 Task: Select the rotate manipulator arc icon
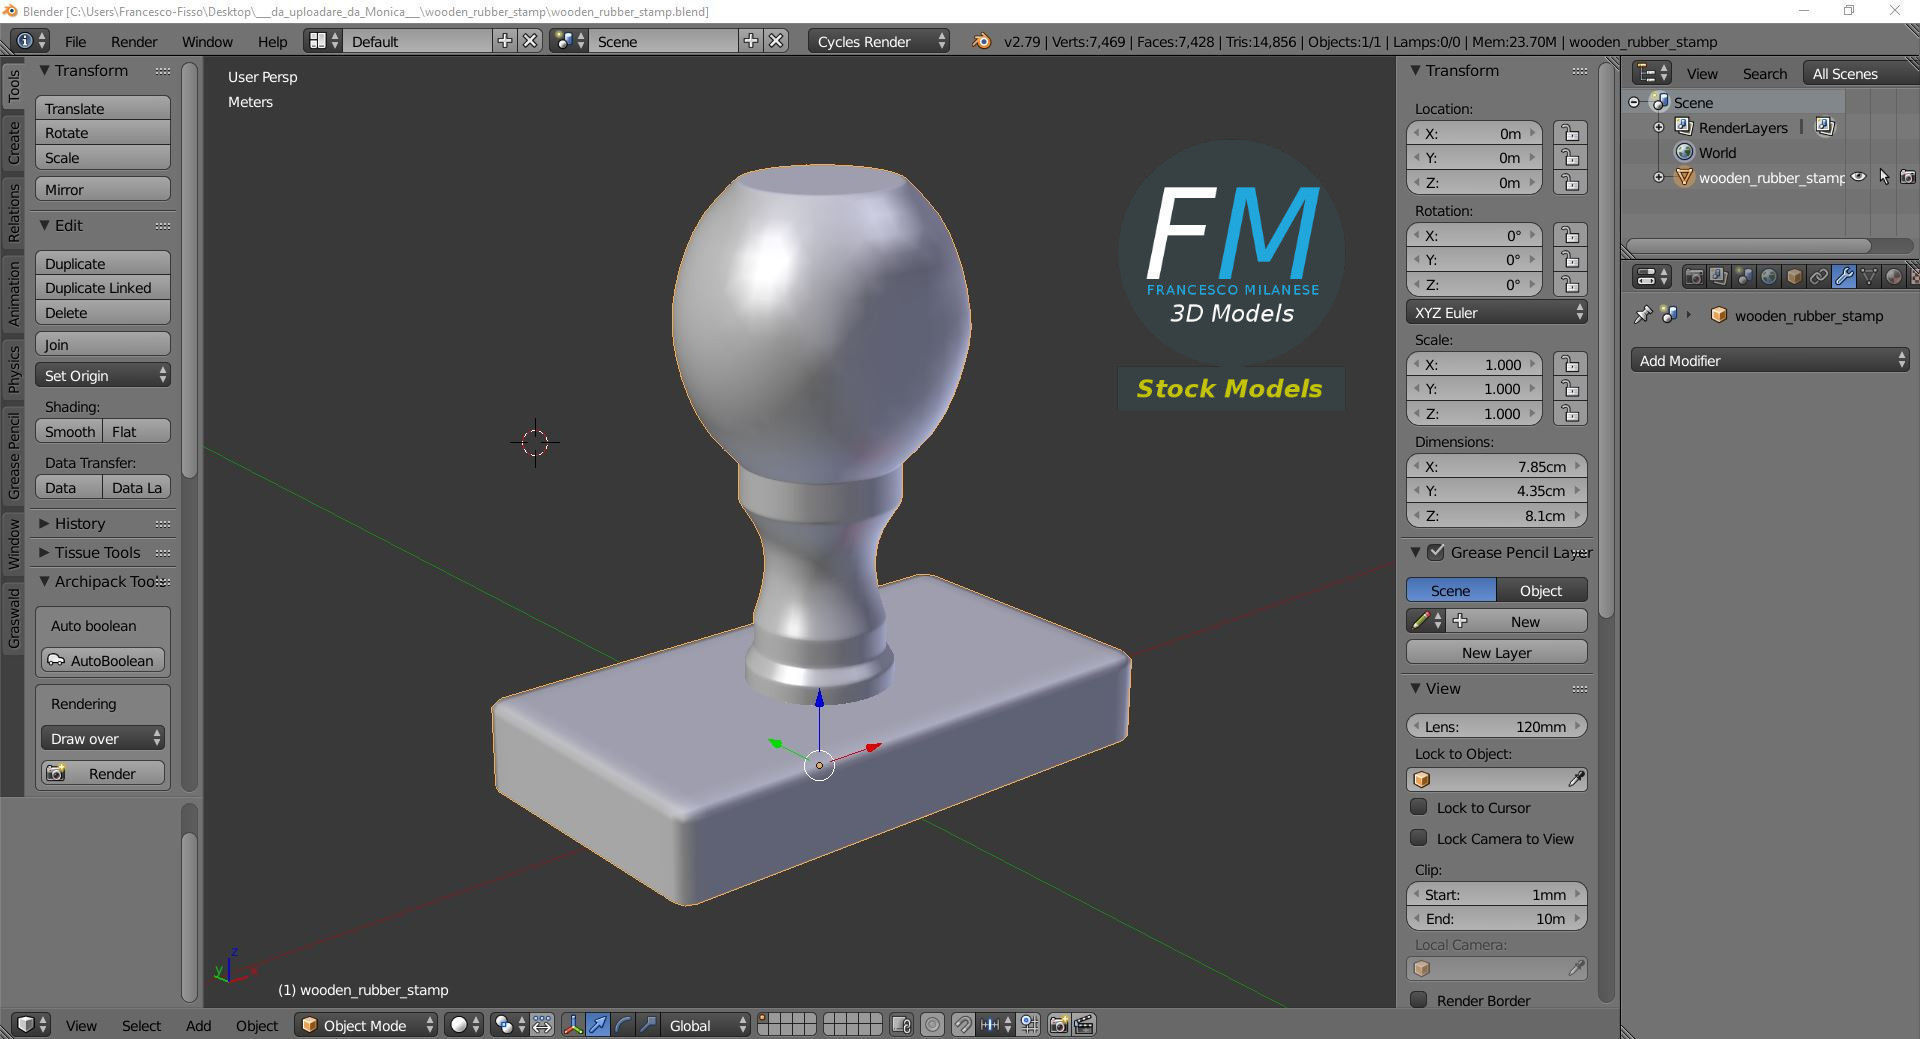click(623, 1025)
